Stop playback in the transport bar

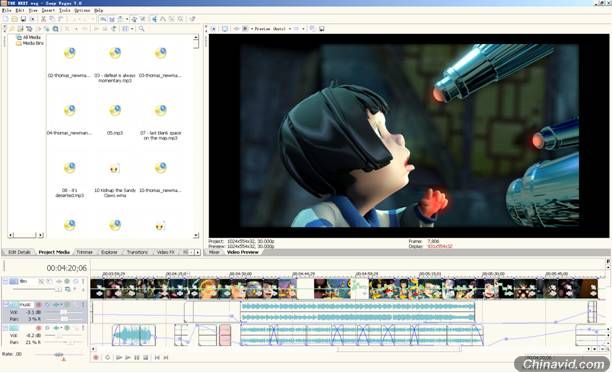[146, 357]
